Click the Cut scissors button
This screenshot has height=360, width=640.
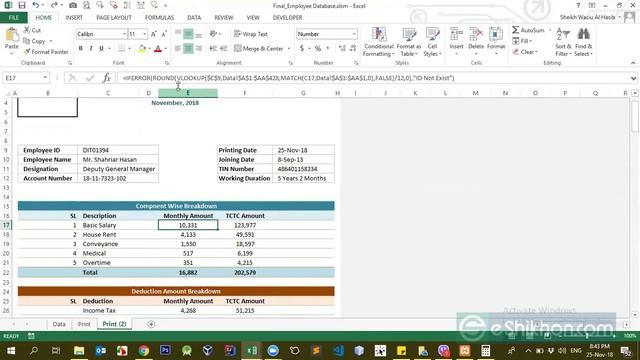coord(32,30)
